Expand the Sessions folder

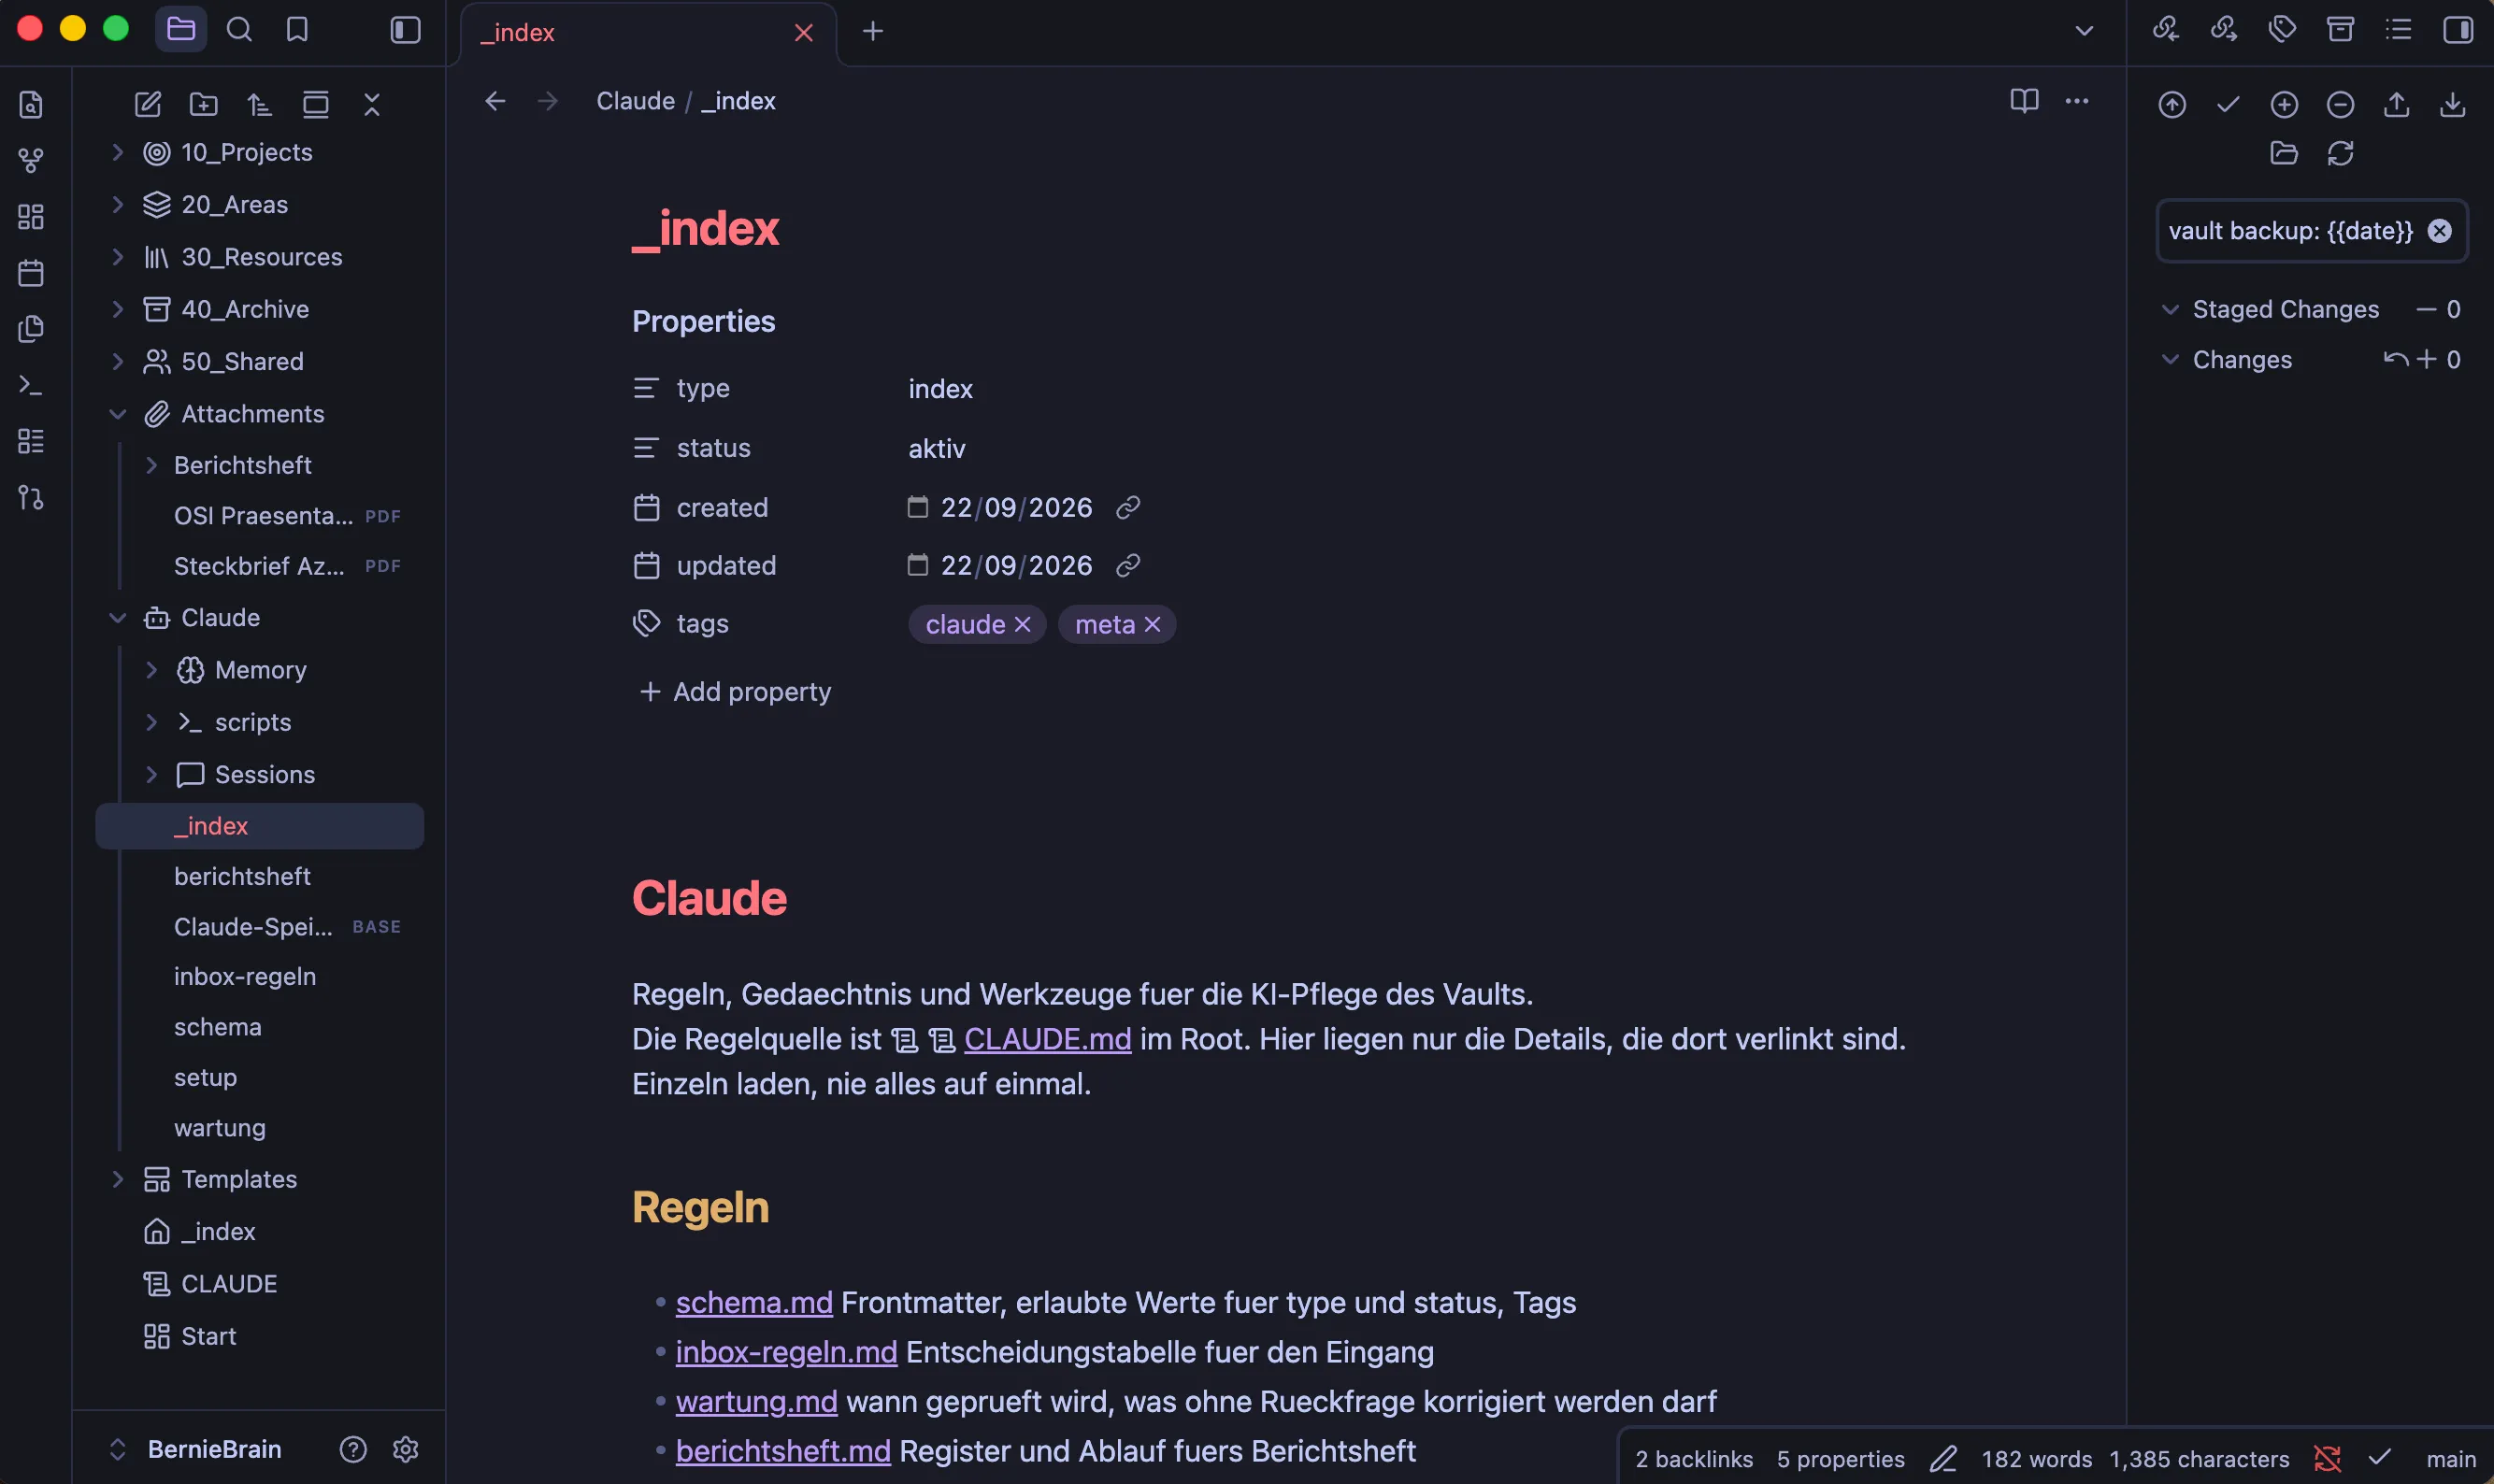(151, 774)
